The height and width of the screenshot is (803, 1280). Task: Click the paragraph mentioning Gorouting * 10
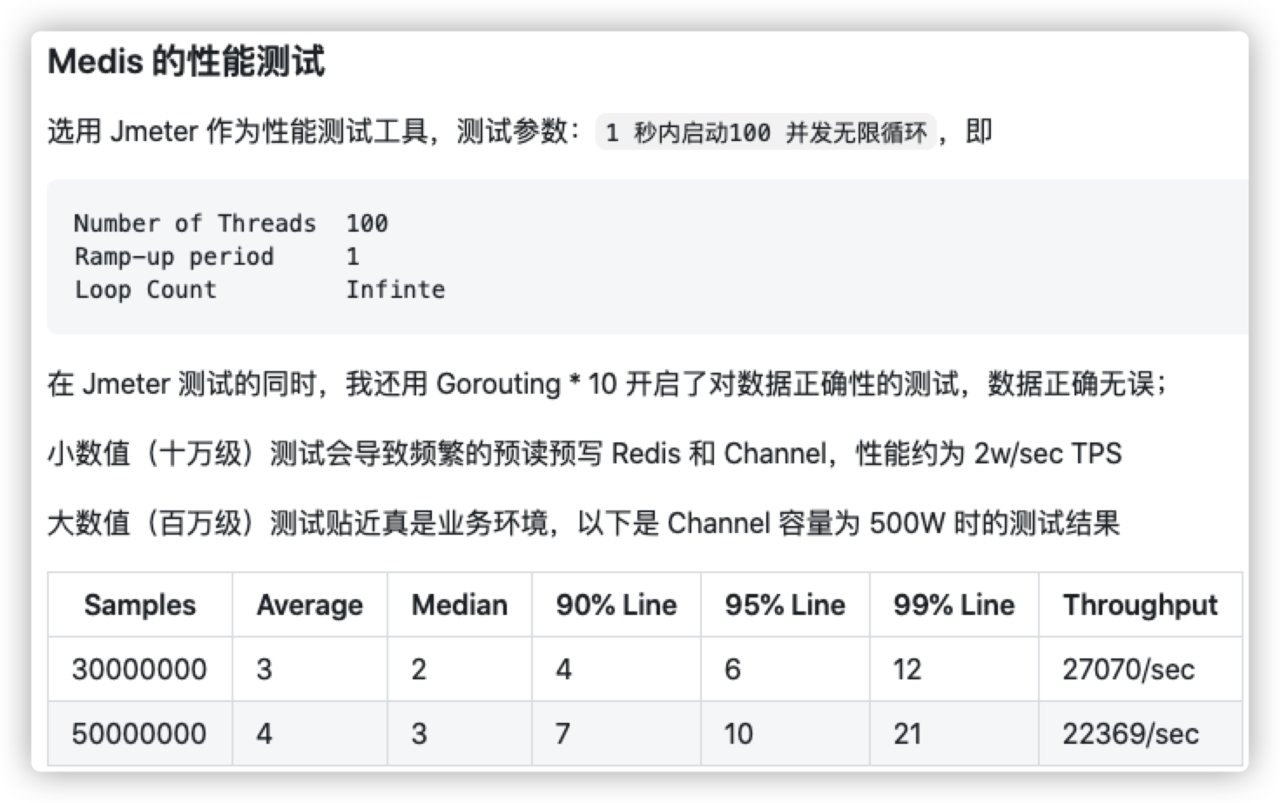(606, 385)
